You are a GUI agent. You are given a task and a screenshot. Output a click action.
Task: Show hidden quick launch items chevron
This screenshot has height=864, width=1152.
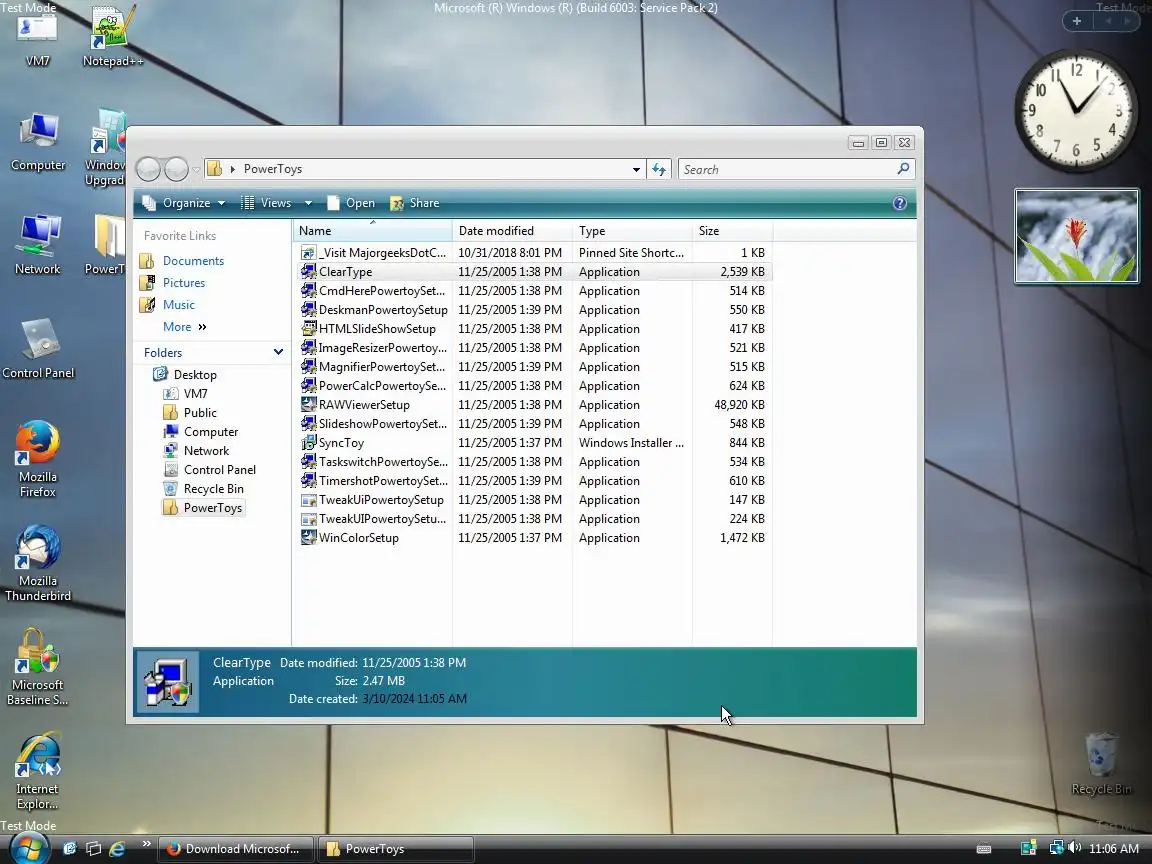pyautogui.click(x=146, y=843)
